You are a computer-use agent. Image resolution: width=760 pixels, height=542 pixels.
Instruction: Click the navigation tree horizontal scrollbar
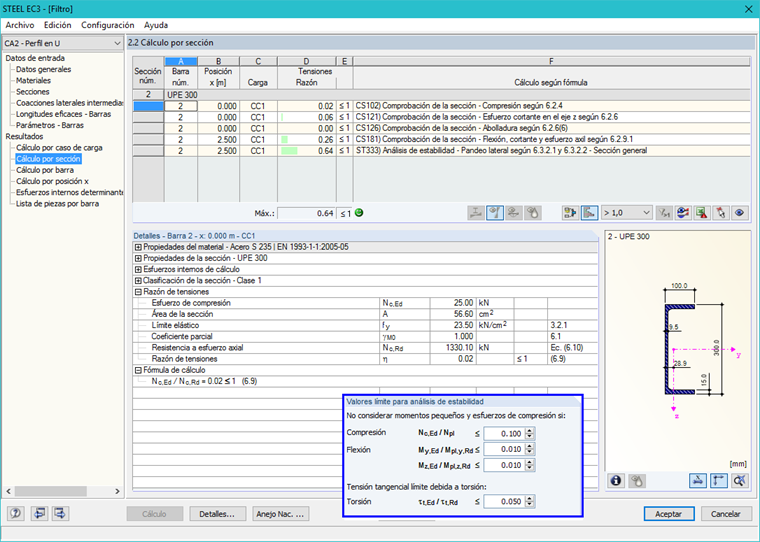click(x=50, y=491)
